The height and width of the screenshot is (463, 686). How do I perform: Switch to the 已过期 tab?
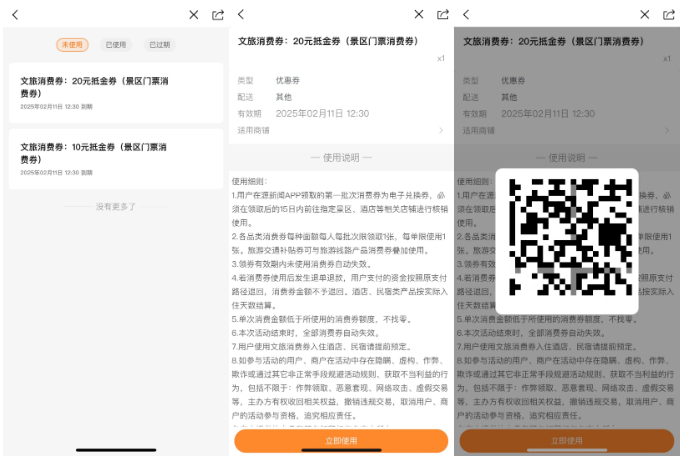tap(160, 45)
